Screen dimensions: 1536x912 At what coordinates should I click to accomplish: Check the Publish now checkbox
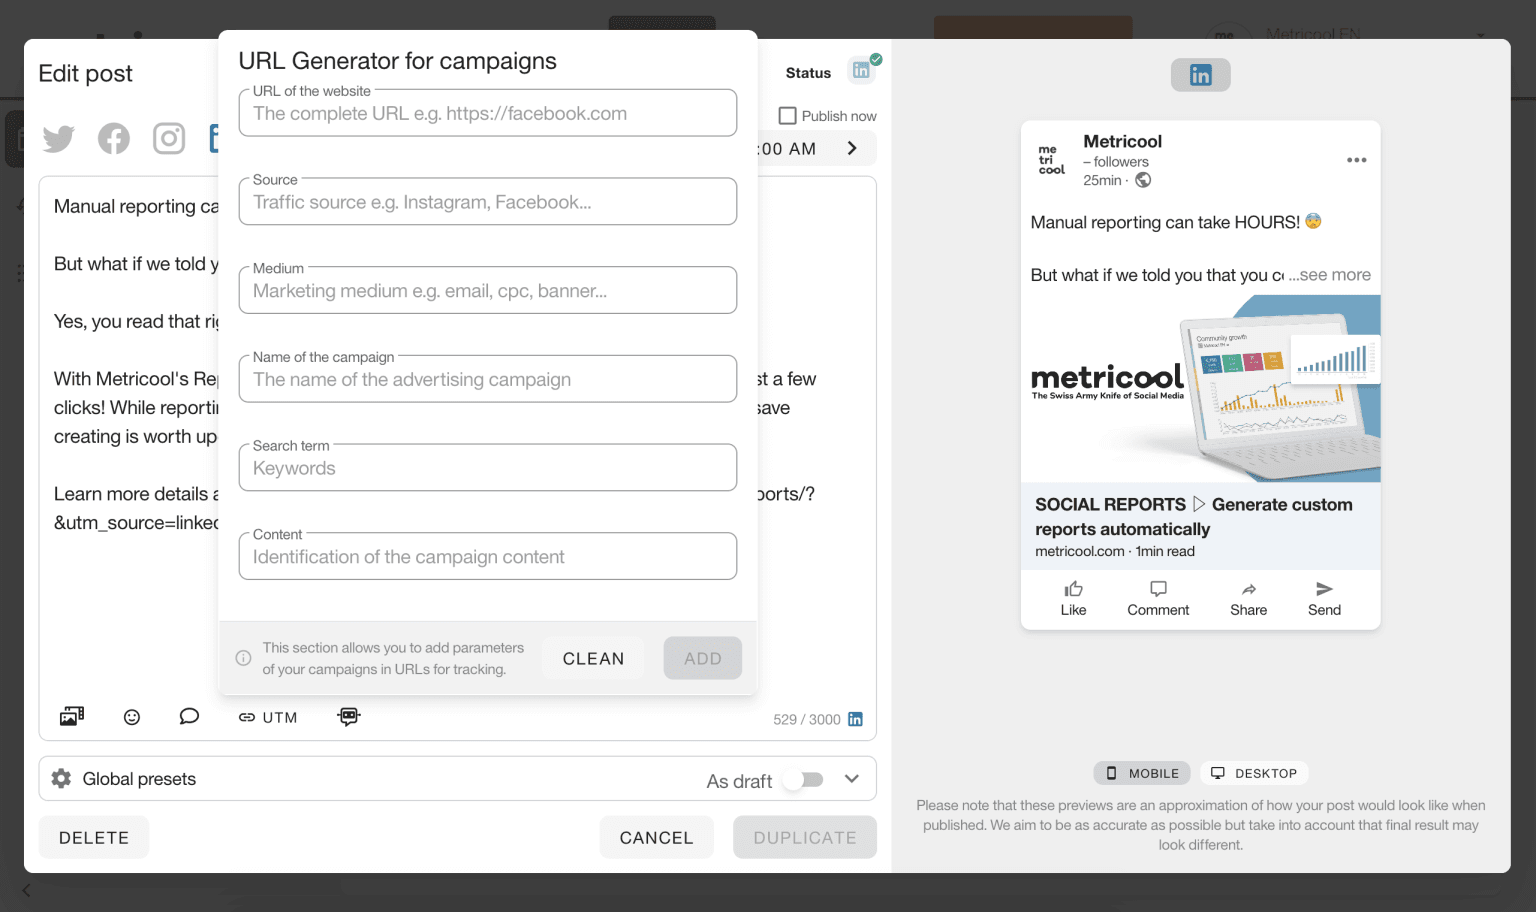coord(788,116)
